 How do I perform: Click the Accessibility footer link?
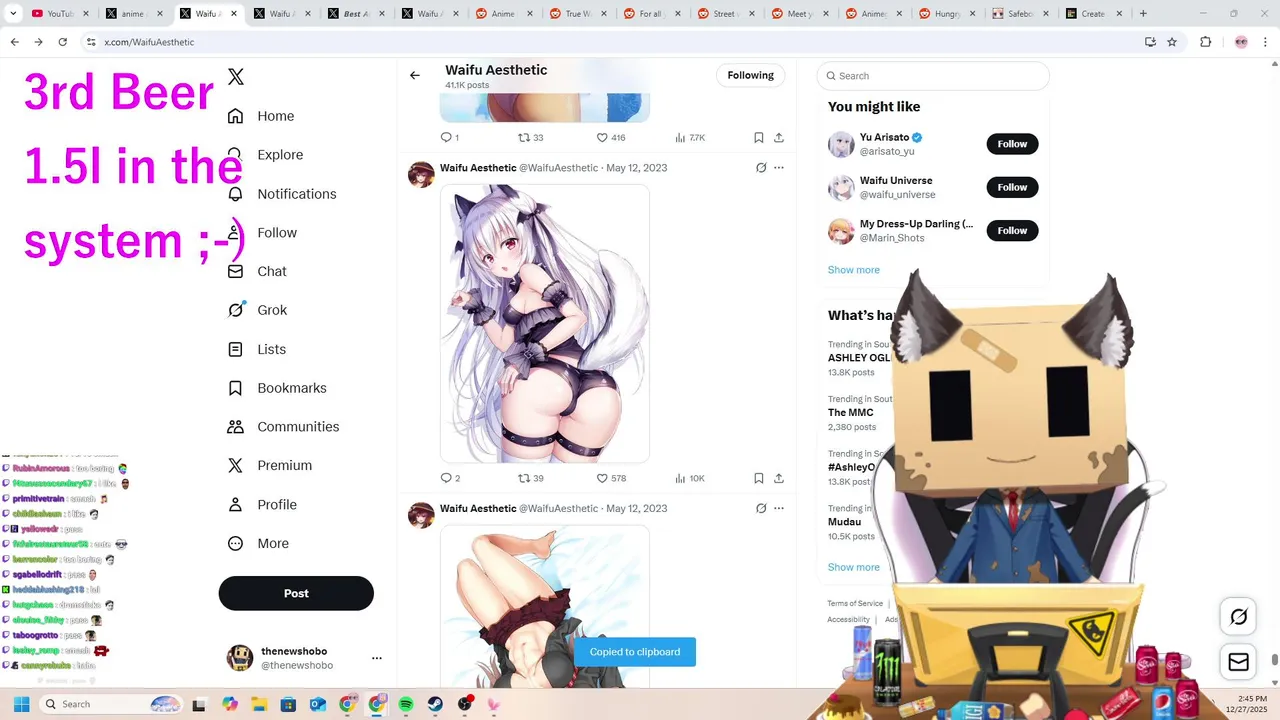[848, 620]
